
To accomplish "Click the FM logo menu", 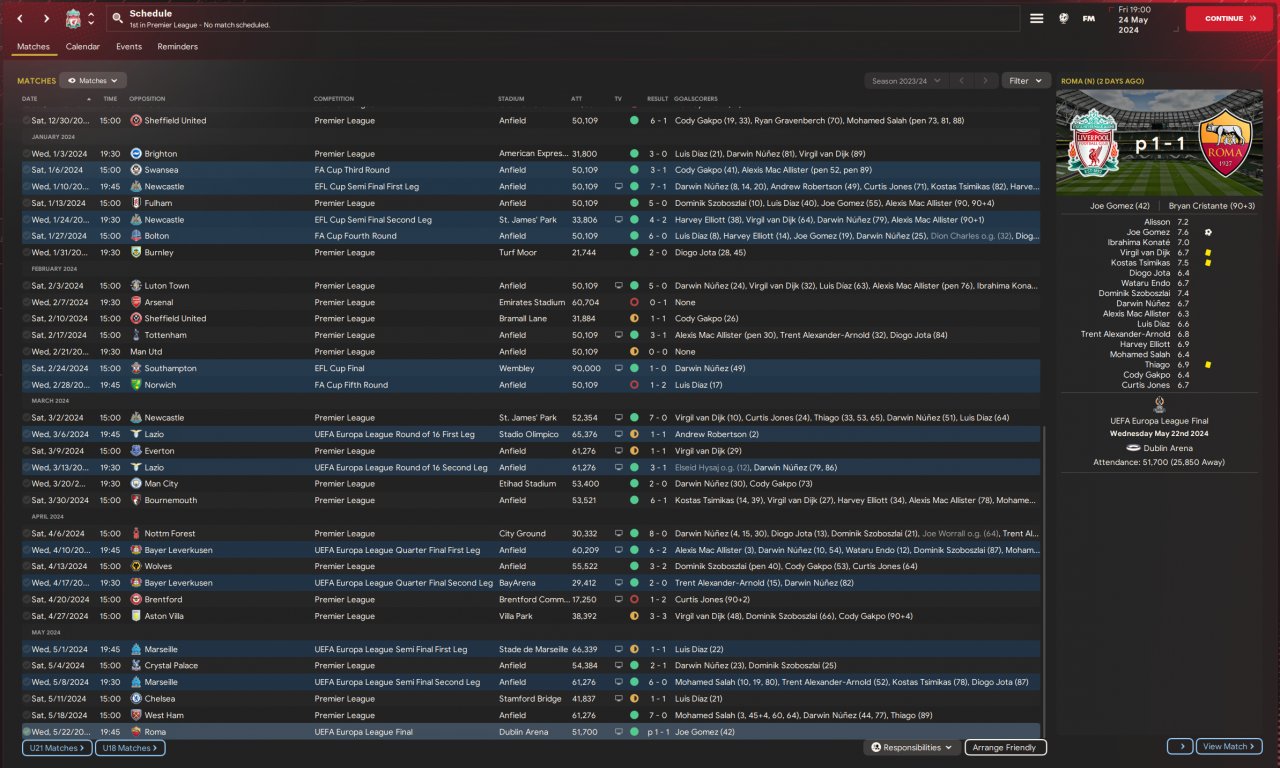I will coord(1088,19).
